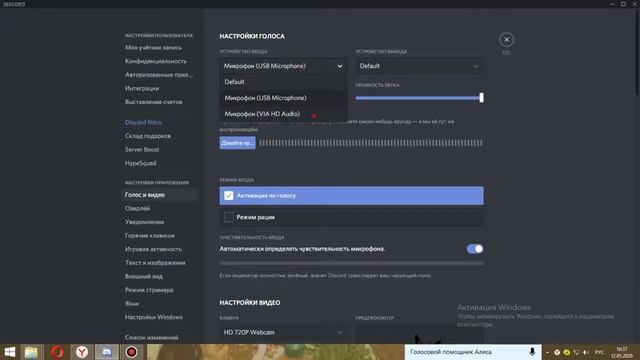Click language indicator РУС in tray
640x360 pixels.
[600, 352]
